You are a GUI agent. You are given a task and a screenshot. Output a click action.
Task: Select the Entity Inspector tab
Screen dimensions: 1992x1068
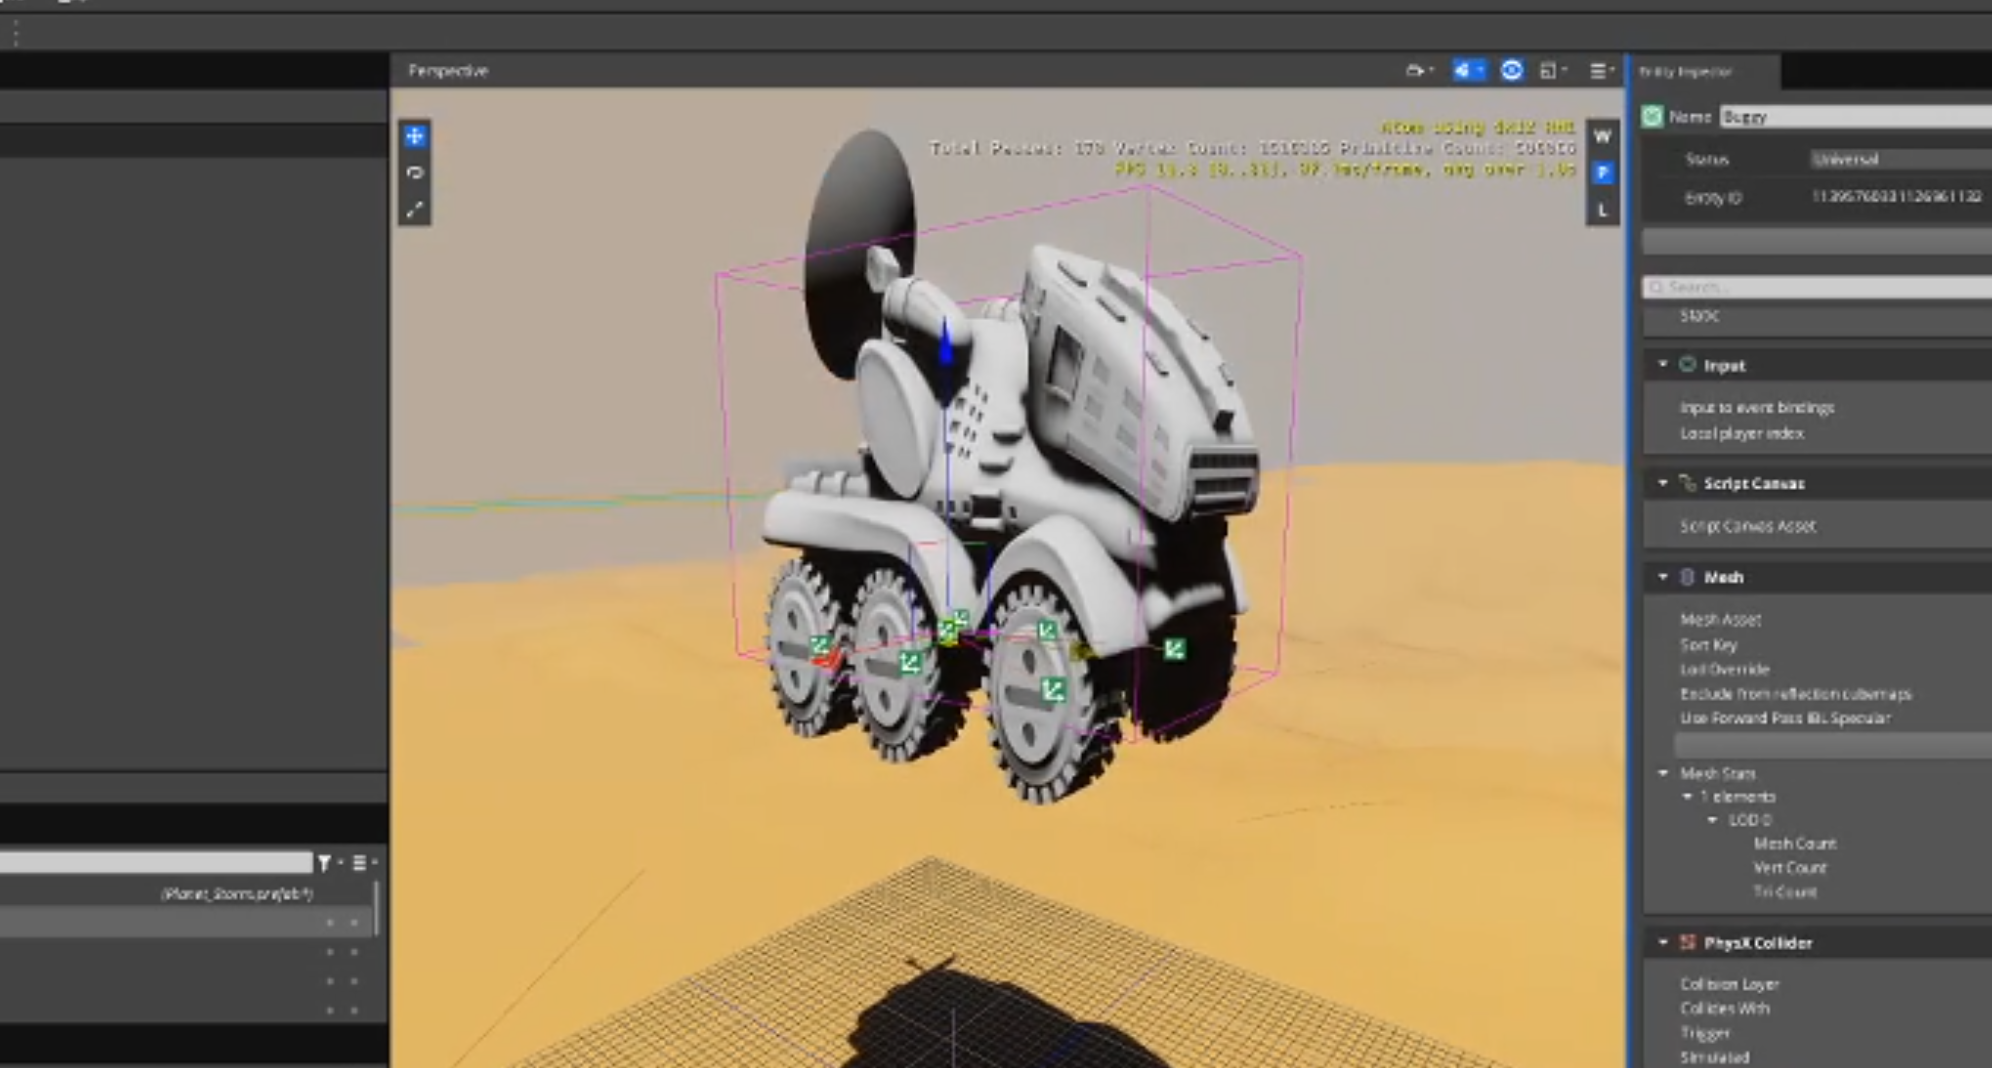pyautogui.click(x=1704, y=72)
